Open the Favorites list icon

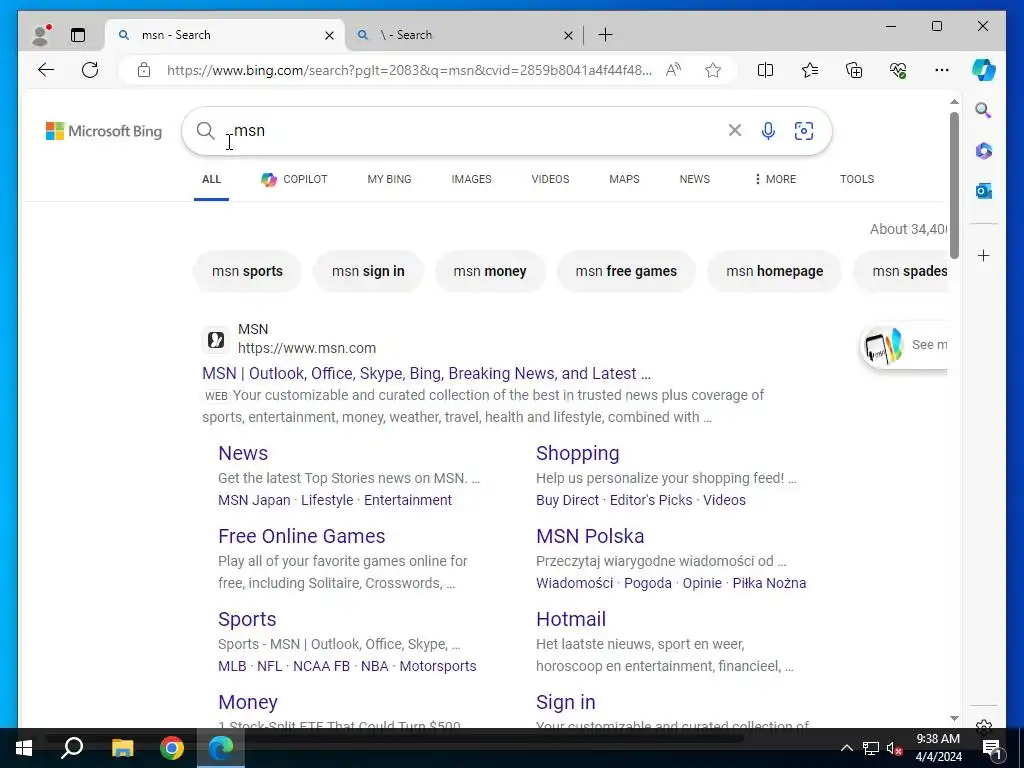(810, 70)
